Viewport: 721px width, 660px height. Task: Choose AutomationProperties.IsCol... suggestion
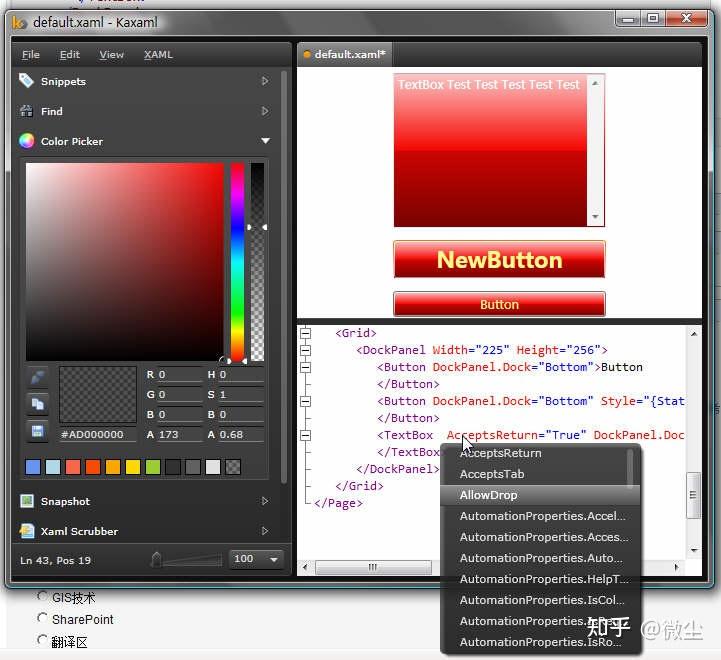pos(540,600)
